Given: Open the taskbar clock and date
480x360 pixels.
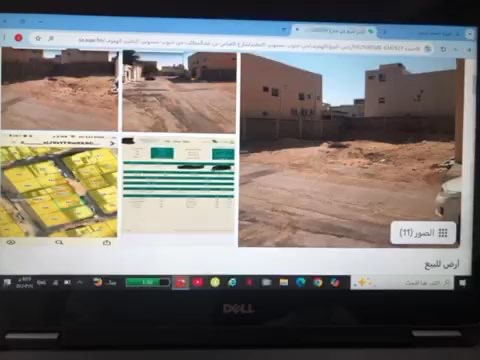Looking at the screenshot, I should coord(24,282).
